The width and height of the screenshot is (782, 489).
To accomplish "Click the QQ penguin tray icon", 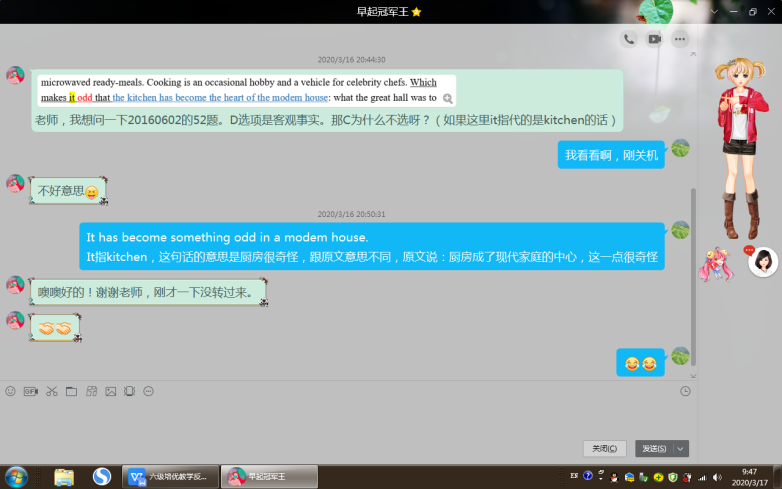I will pos(614,478).
